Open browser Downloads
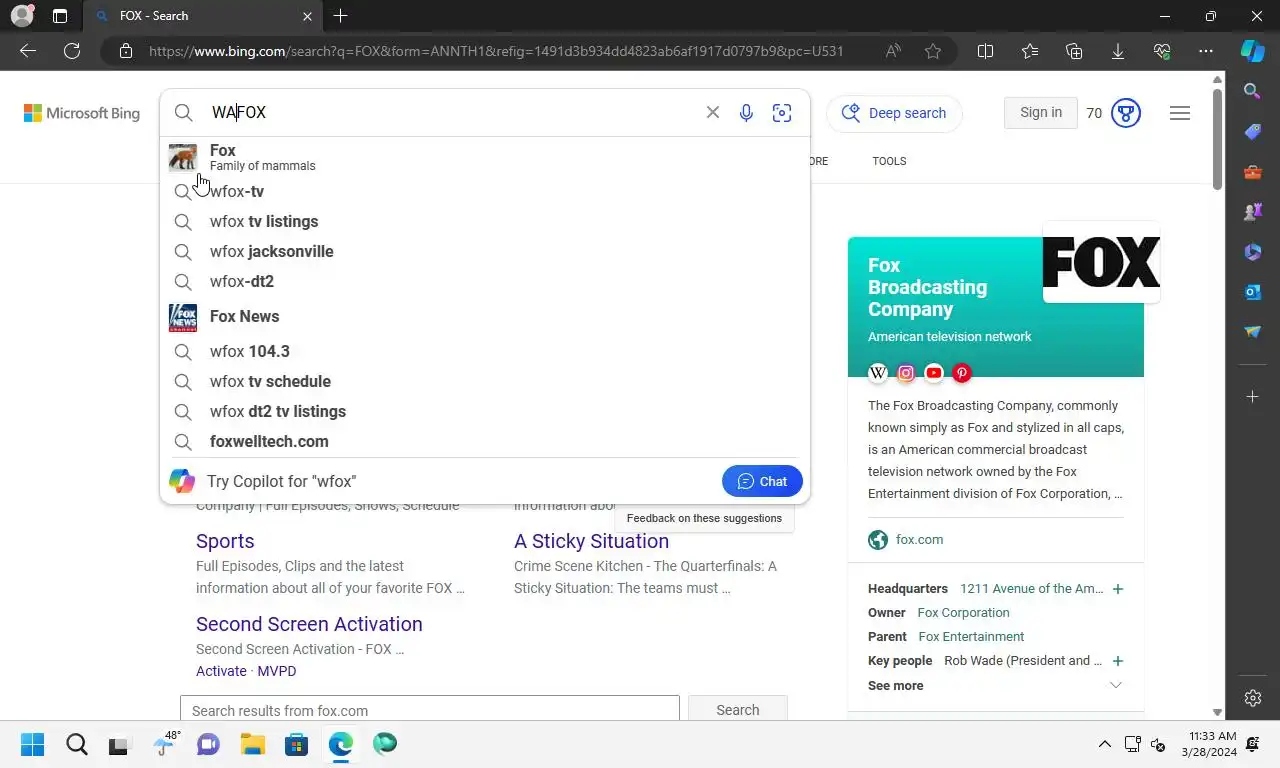Viewport: 1280px width, 768px height. (1118, 51)
